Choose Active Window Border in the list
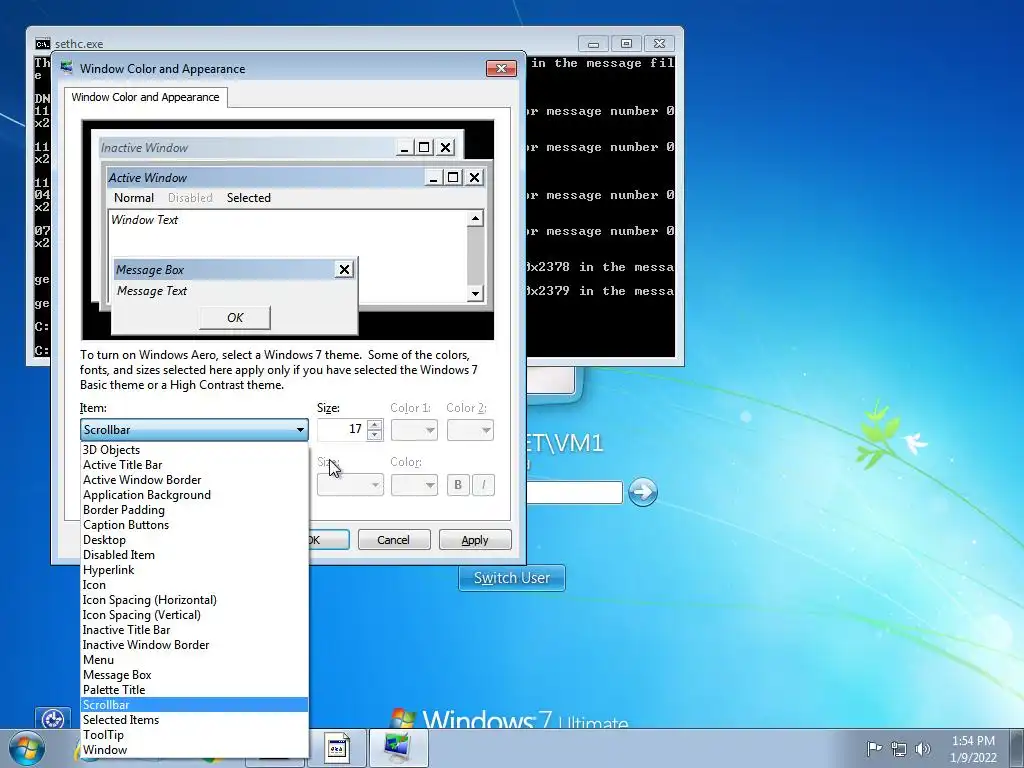Viewport: 1024px width, 768px height. [194, 480]
